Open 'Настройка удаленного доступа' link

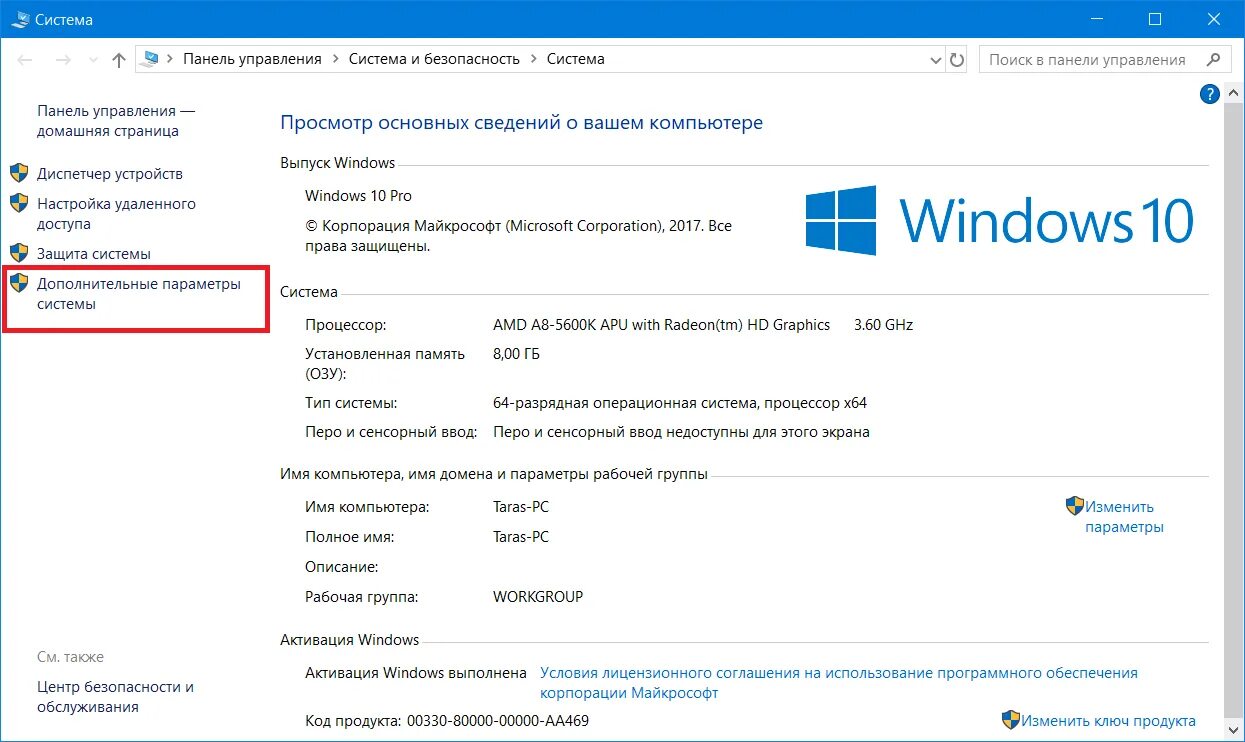(x=116, y=214)
